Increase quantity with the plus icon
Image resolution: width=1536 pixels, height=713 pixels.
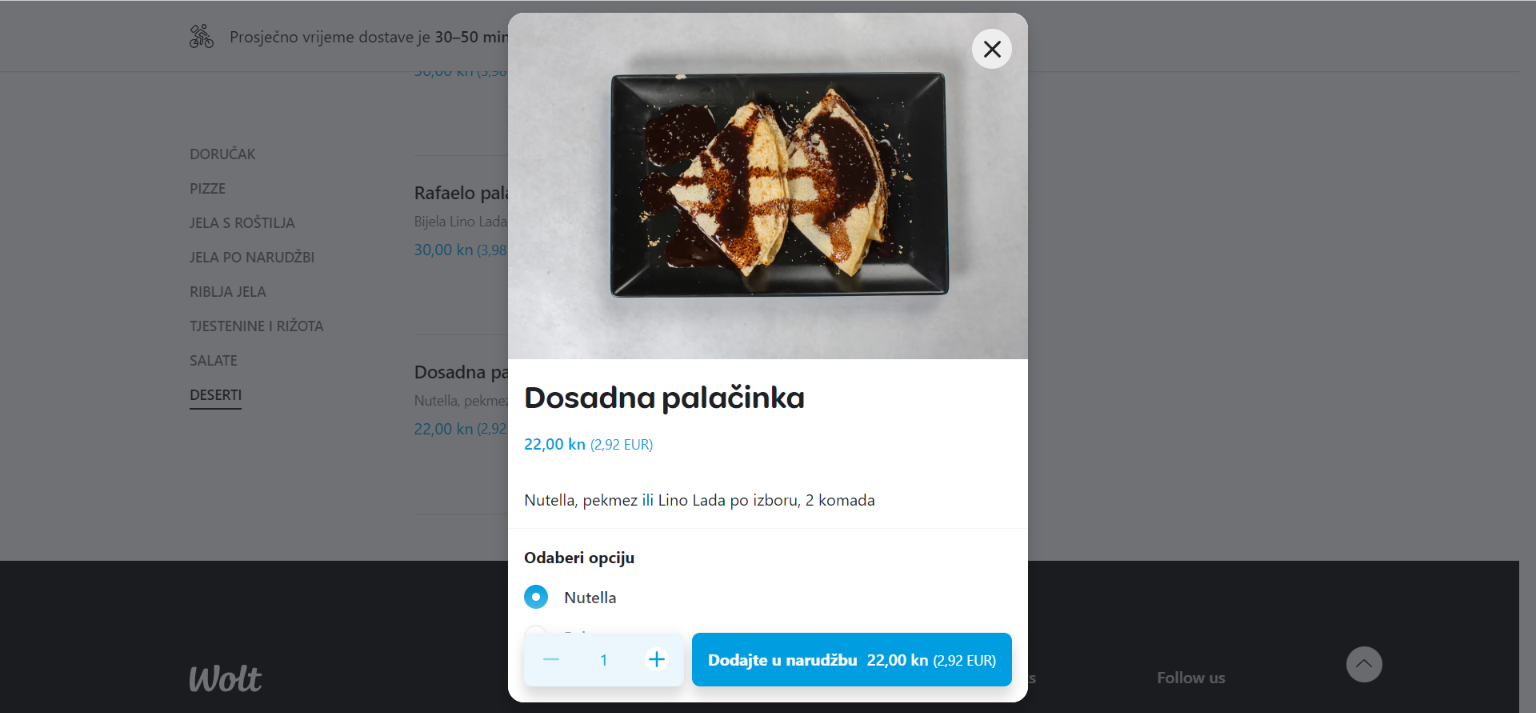click(656, 659)
